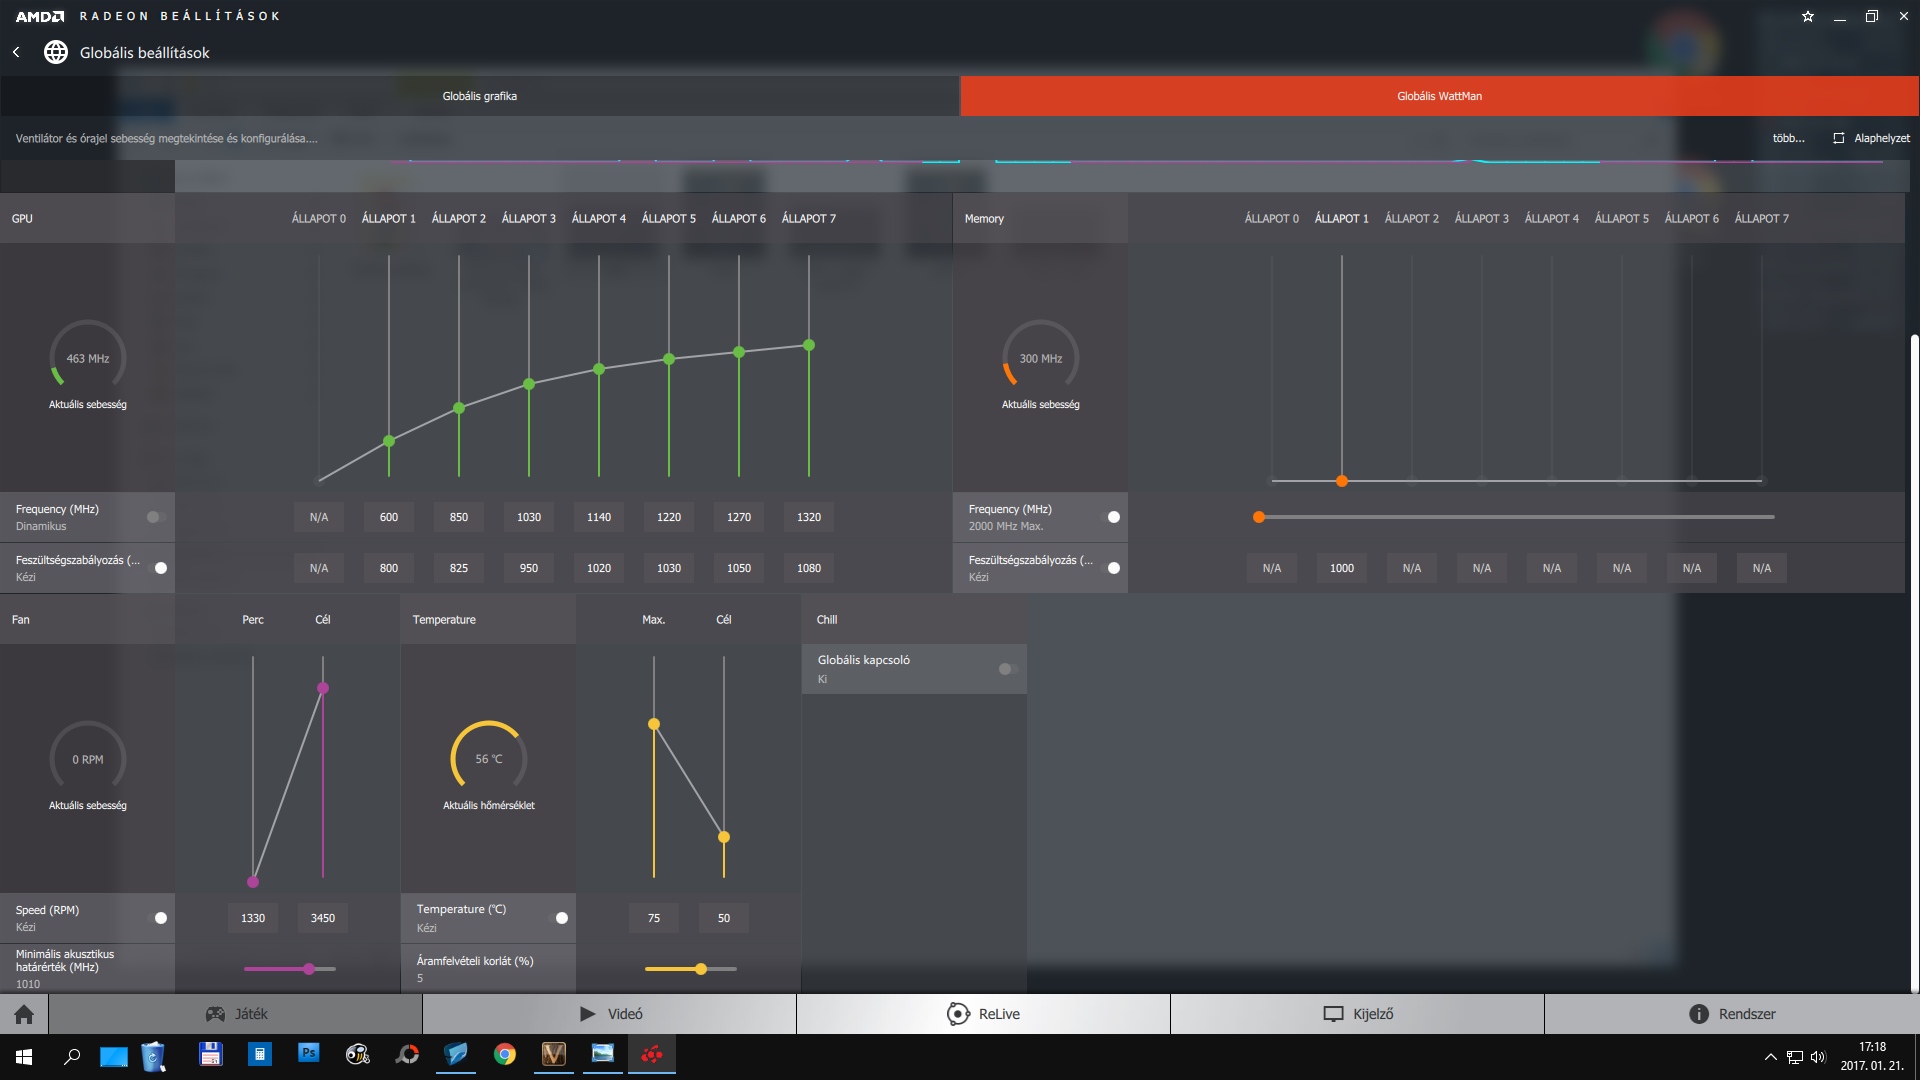Viewport: 1920px width, 1080px height.
Task: Toggle Chill Globális kapcsoló switch
Action: [x=1007, y=669]
